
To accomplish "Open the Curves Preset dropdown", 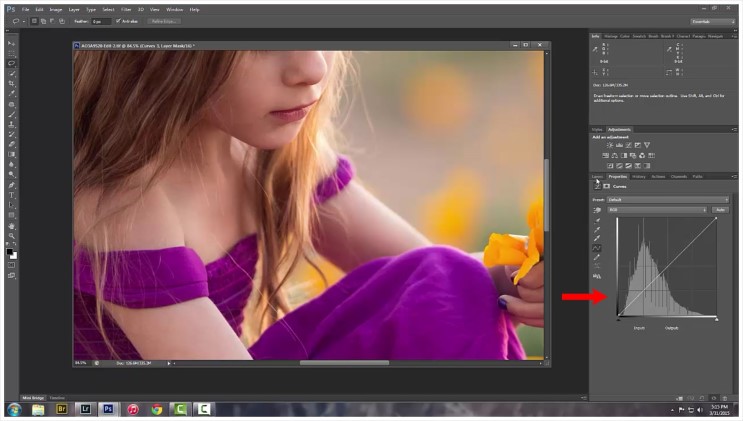I will coord(665,199).
